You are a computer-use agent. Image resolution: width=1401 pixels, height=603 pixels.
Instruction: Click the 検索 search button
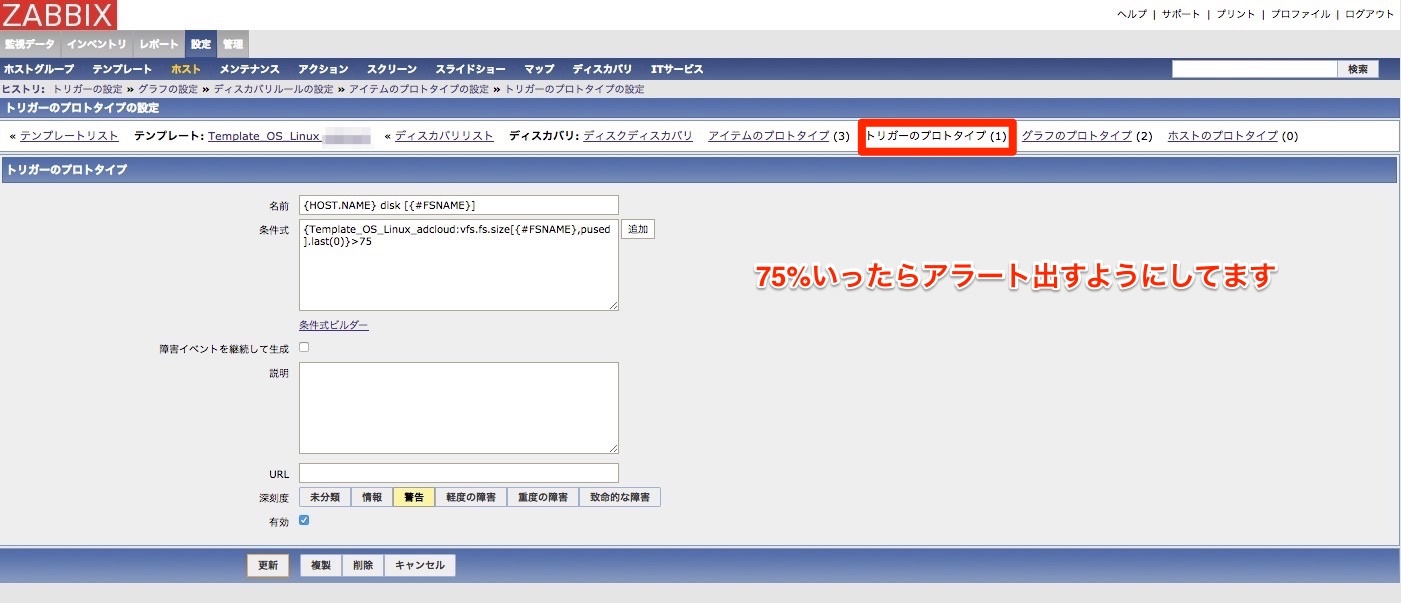coord(1357,69)
